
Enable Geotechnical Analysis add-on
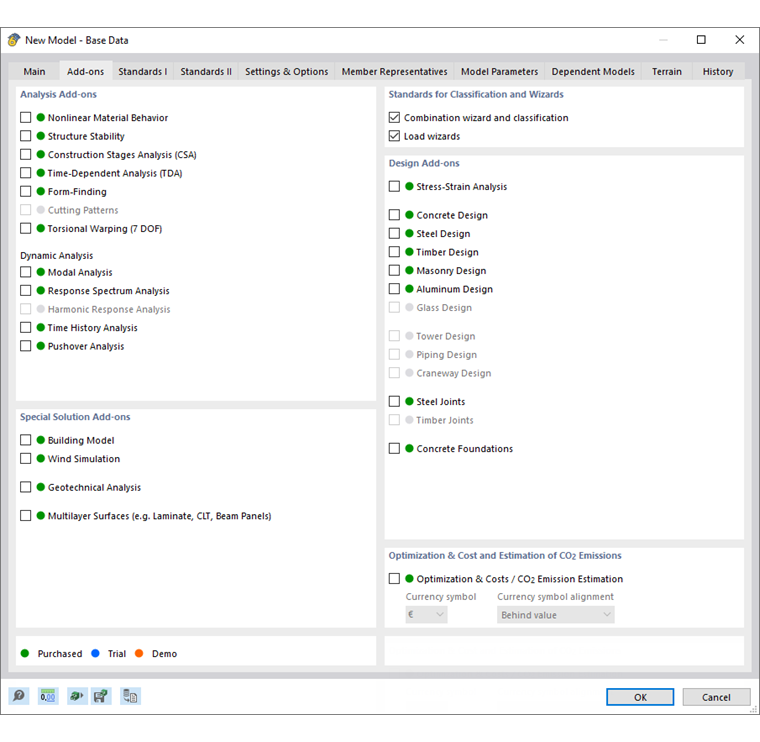pyautogui.click(x=26, y=487)
